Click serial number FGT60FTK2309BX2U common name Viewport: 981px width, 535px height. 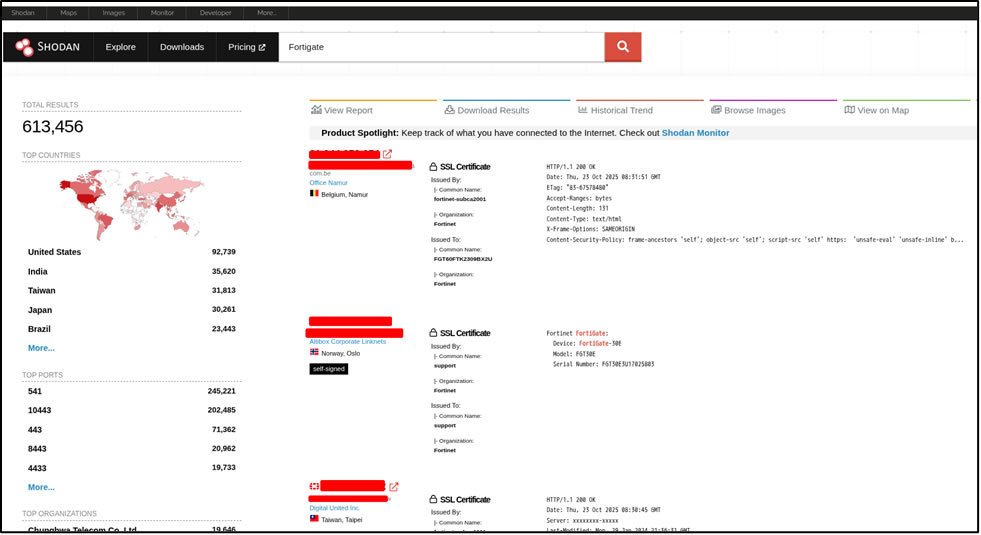(463, 258)
